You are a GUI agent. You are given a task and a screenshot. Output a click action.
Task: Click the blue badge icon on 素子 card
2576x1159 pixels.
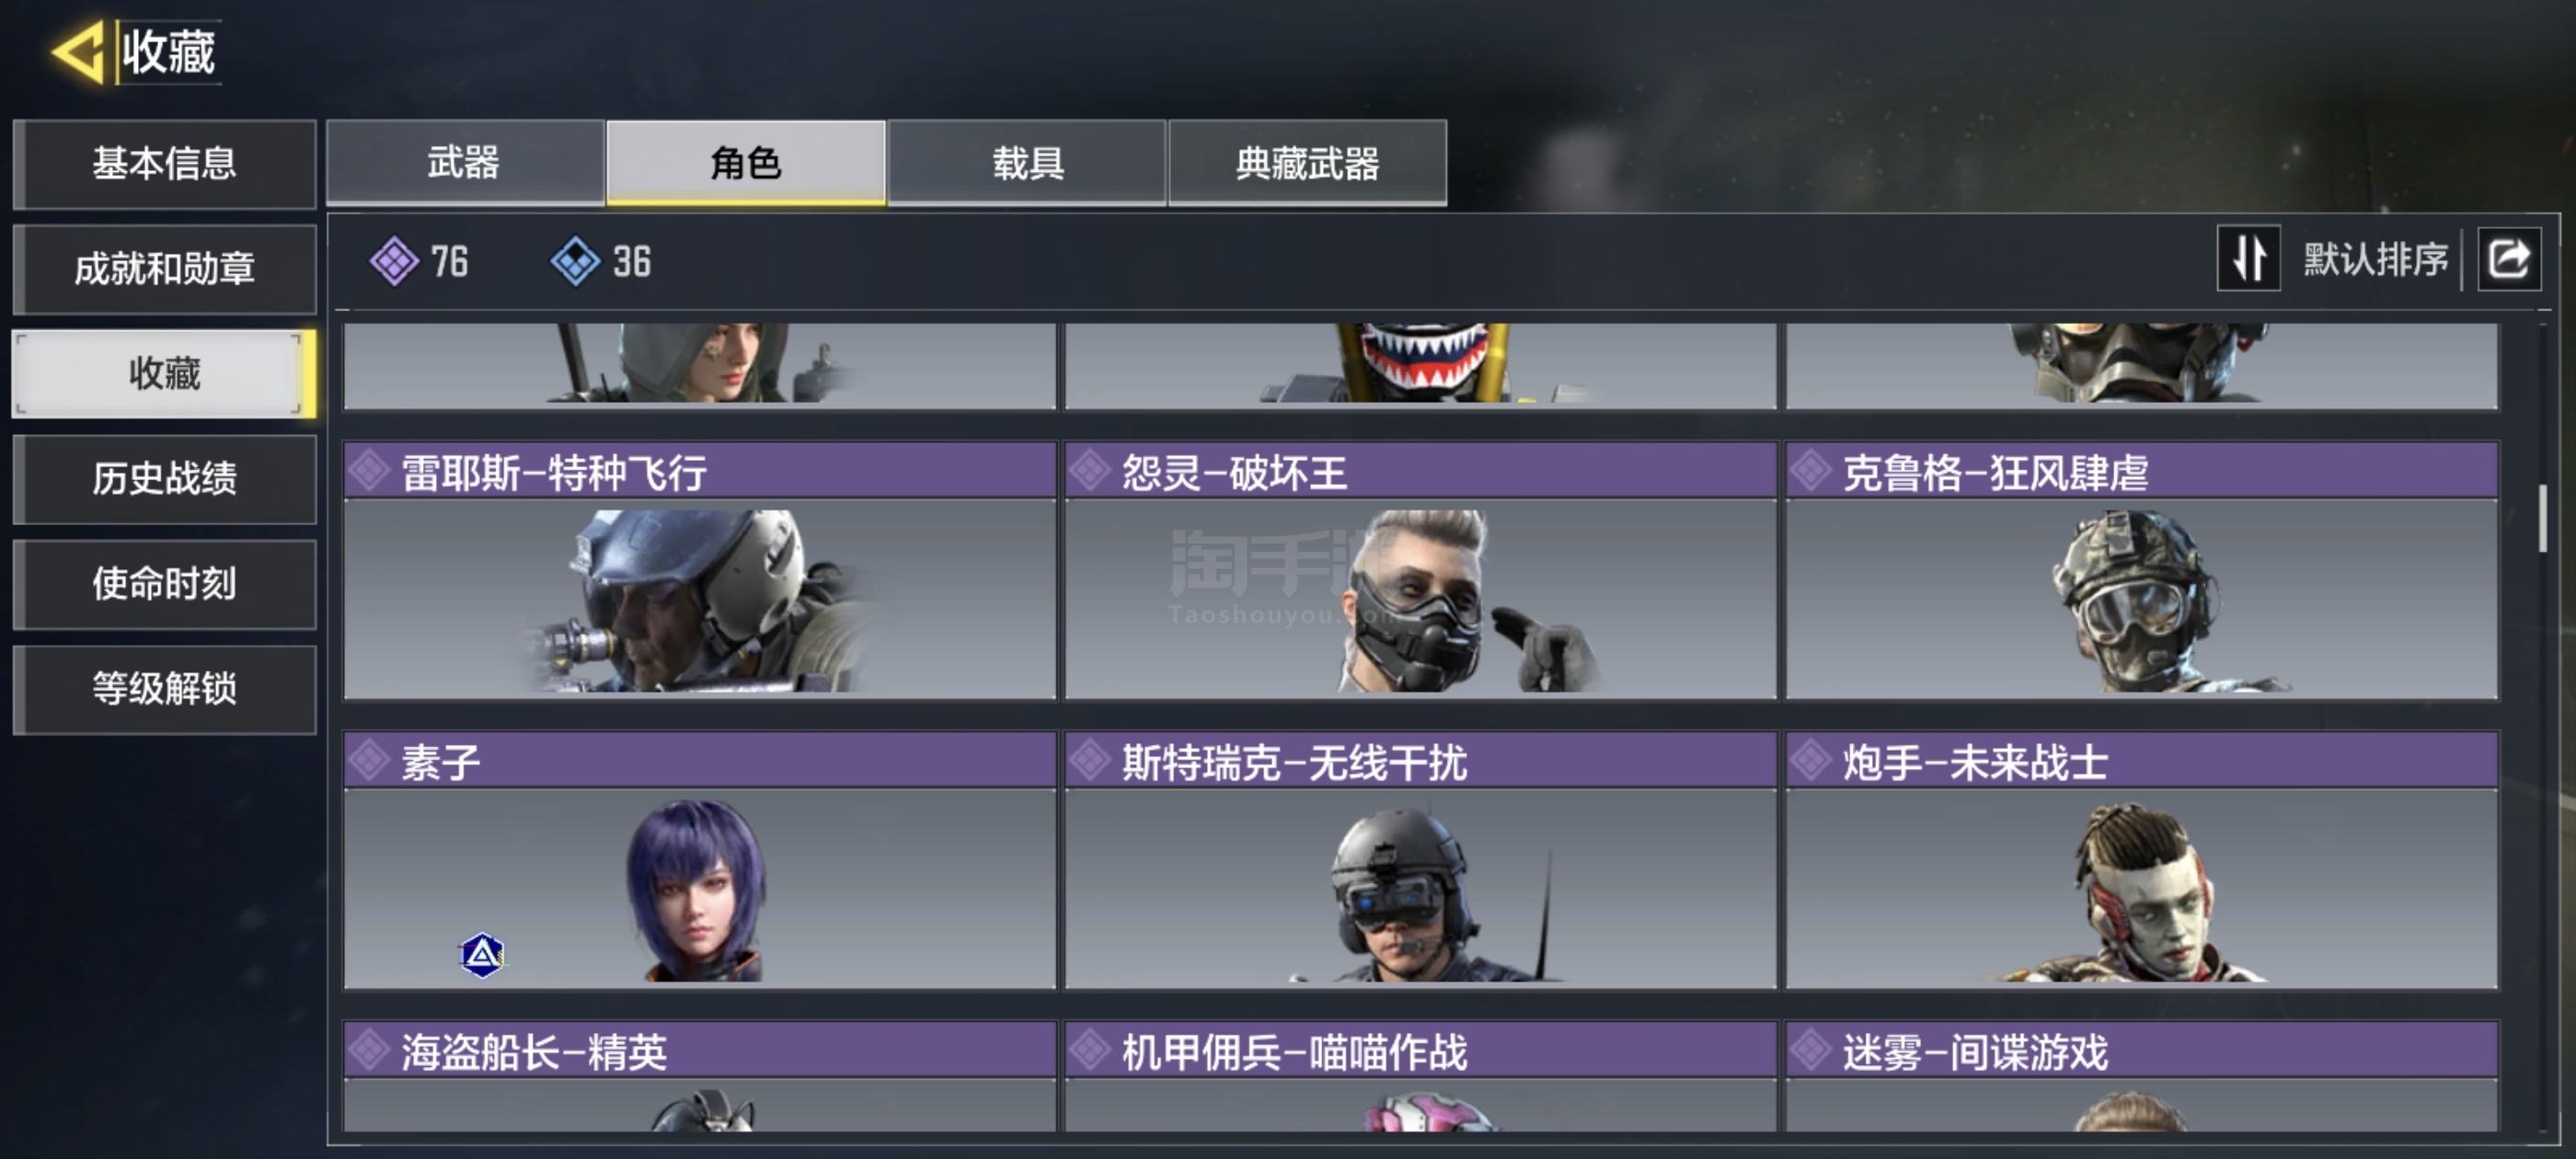[x=482, y=955]
